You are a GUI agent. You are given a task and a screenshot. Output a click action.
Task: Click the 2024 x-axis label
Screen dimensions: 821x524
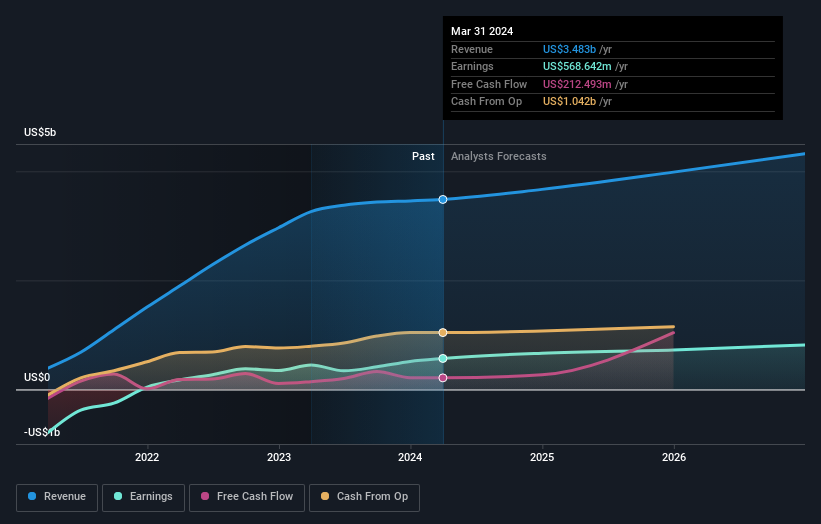(x=410, y=457)
